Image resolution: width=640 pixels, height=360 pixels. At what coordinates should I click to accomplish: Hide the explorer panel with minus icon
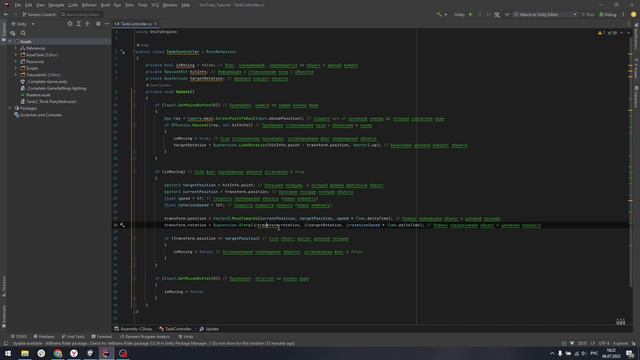pos(107,24)
